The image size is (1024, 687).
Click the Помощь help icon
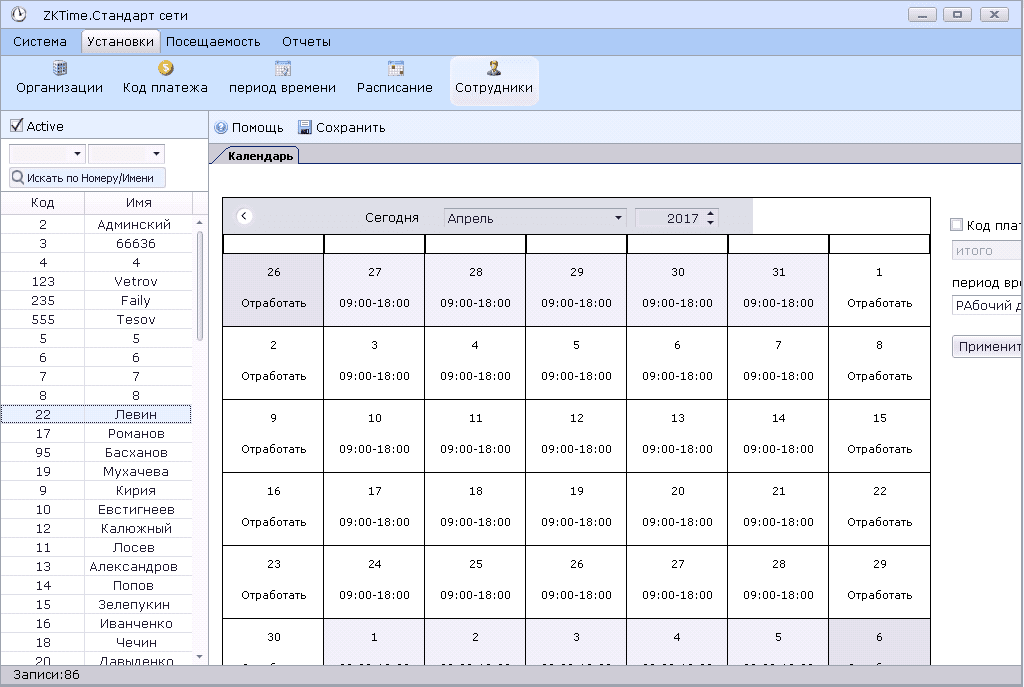221,128
